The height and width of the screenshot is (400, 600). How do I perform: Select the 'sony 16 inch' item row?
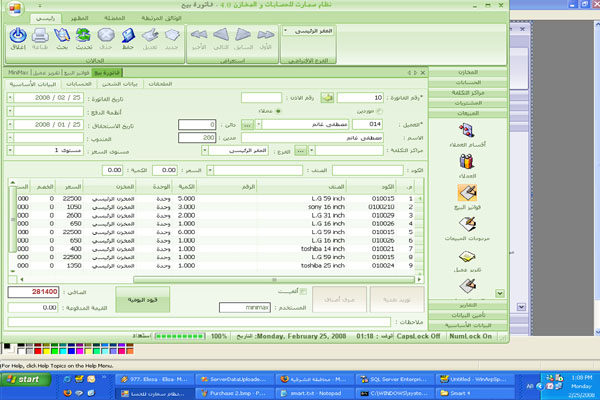[x=216, y=207]
